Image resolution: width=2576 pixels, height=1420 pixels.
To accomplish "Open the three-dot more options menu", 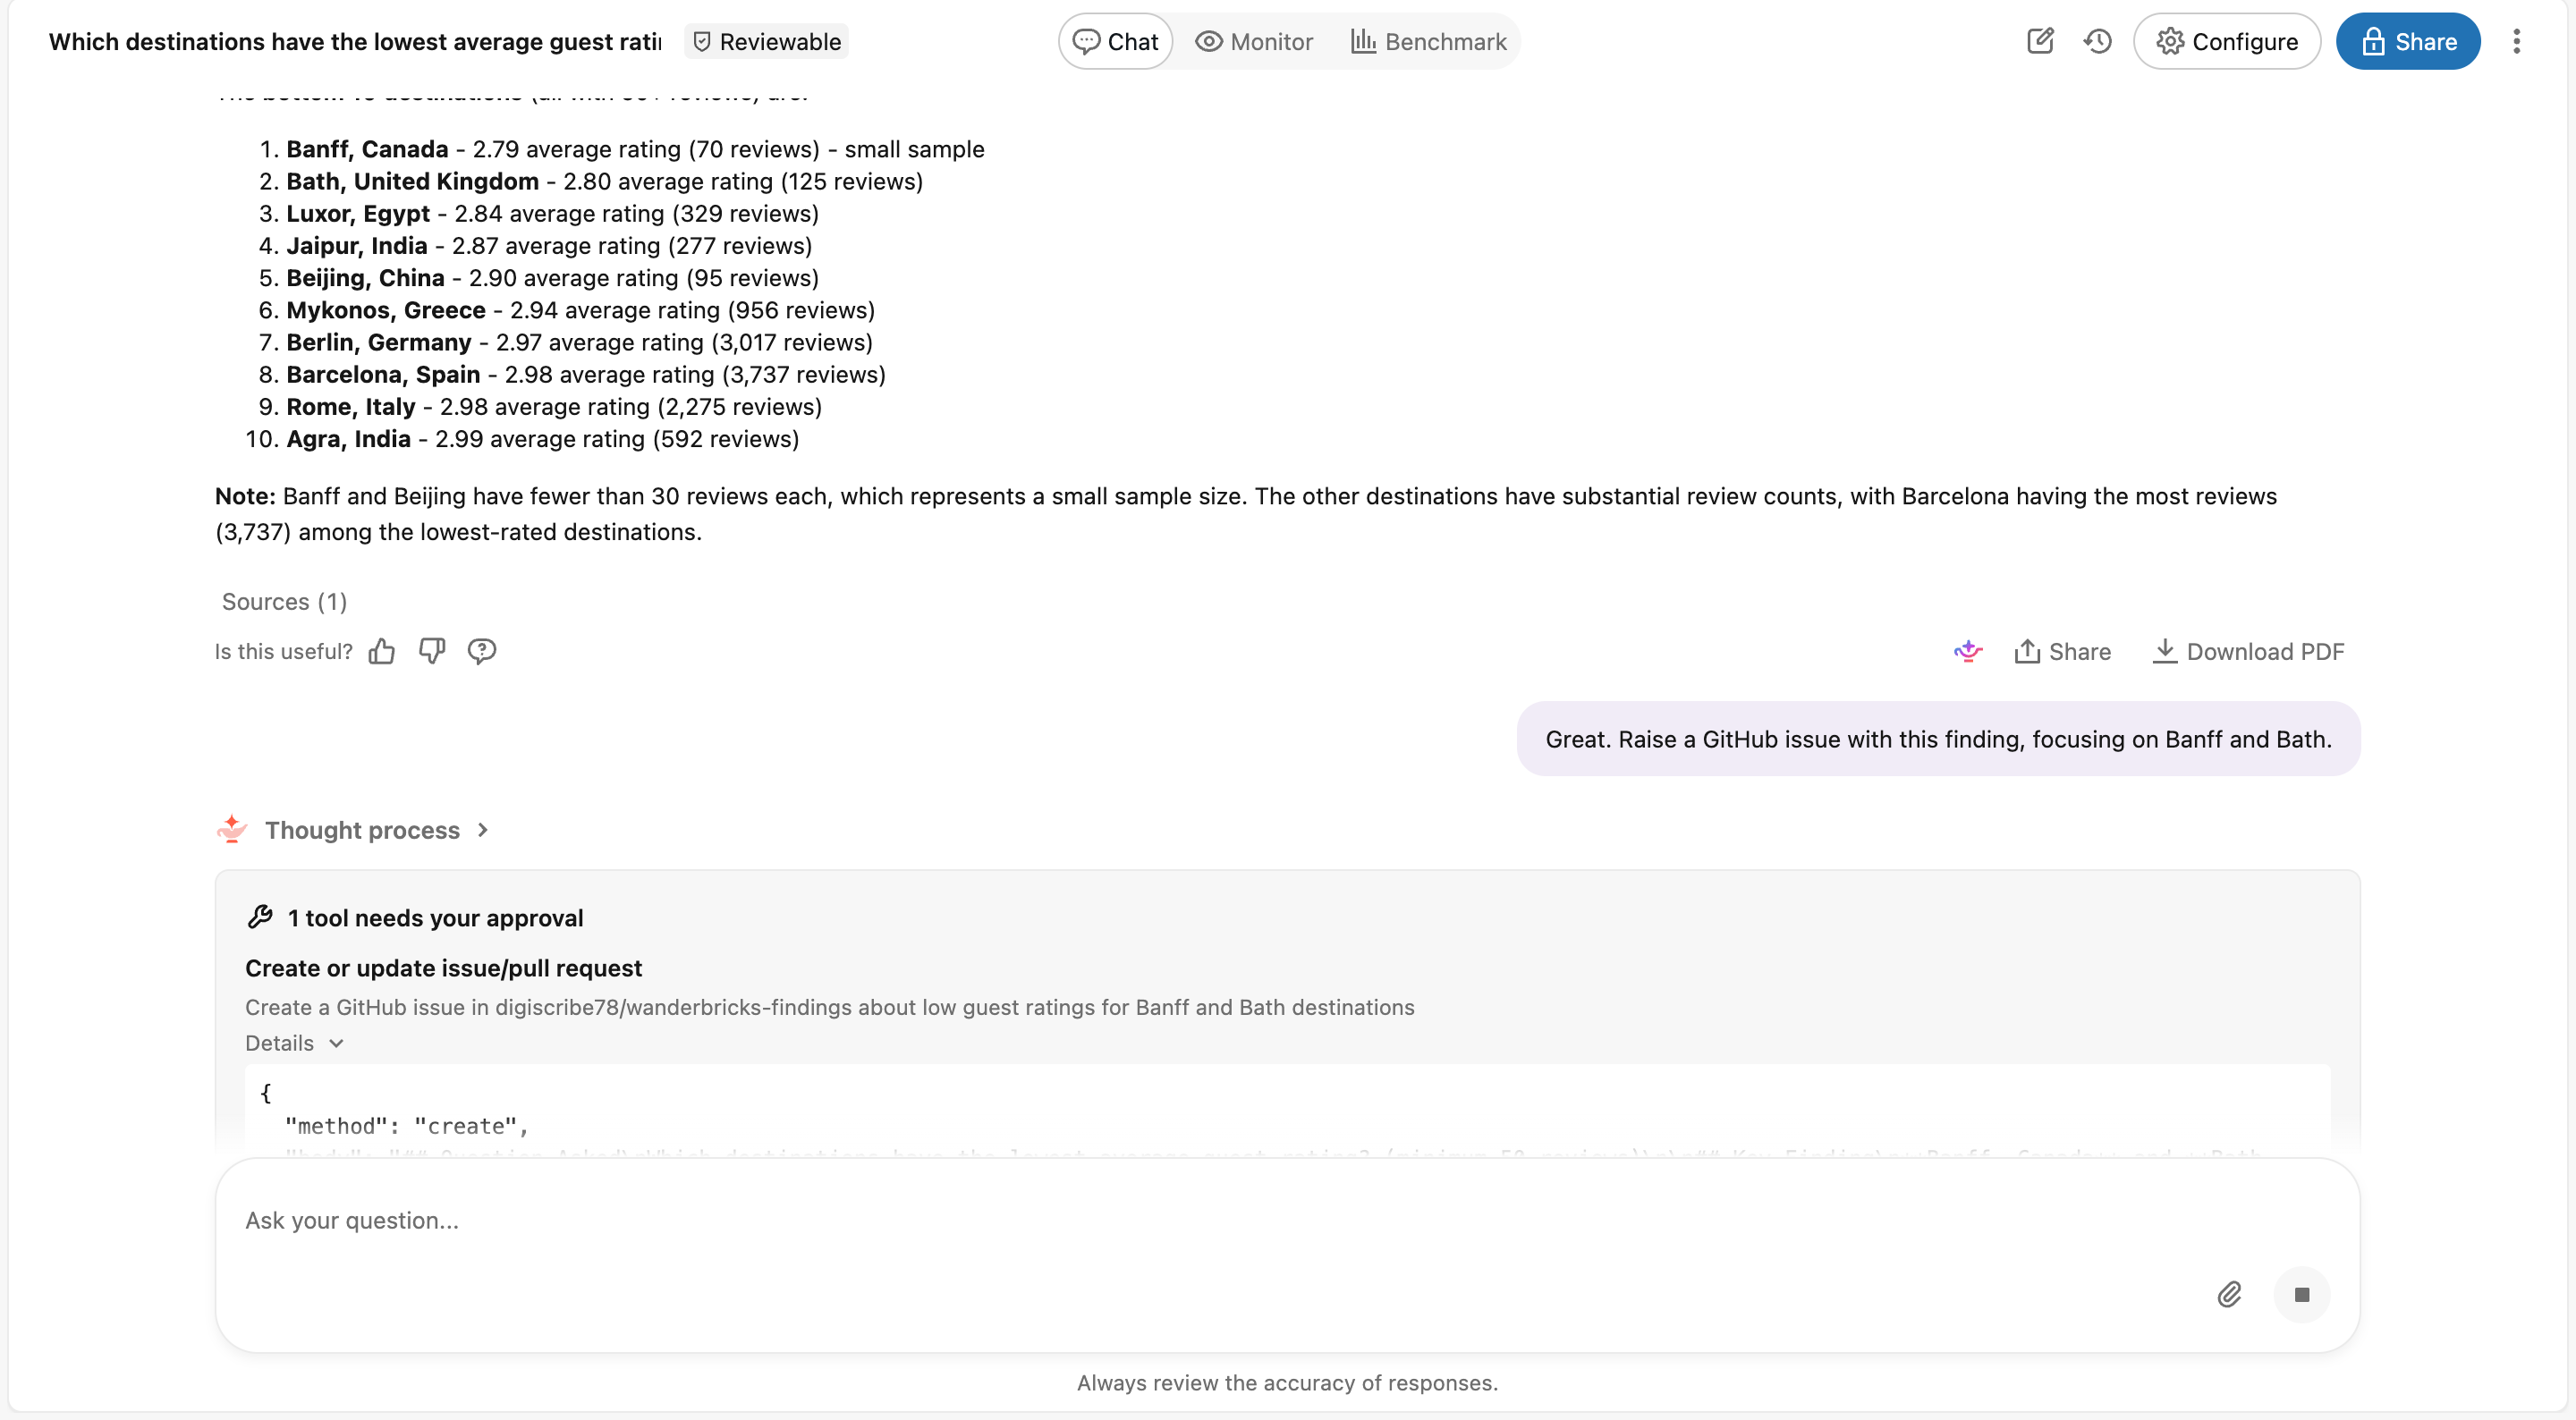I will [x=2516, y=41].
